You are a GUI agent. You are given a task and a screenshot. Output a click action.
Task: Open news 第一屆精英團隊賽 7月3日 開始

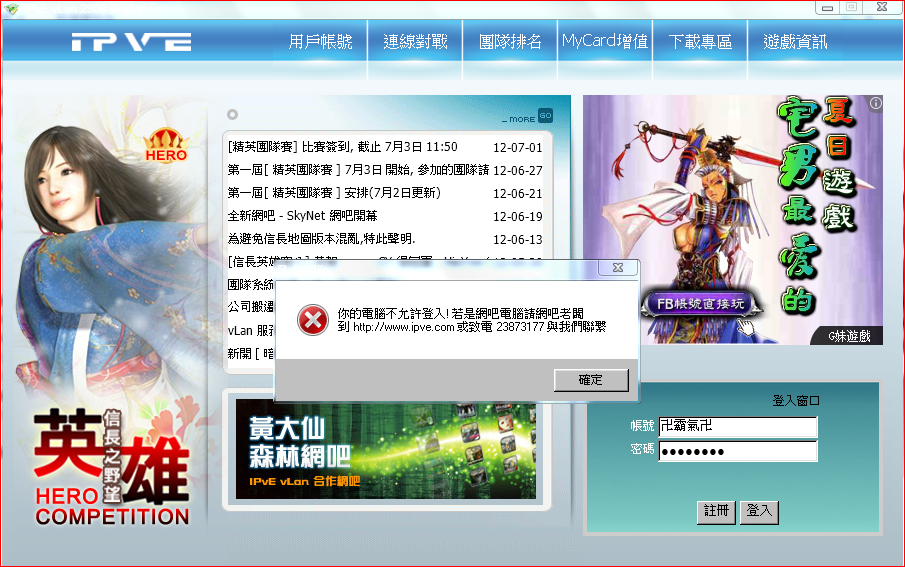click(x=358, y=170)
